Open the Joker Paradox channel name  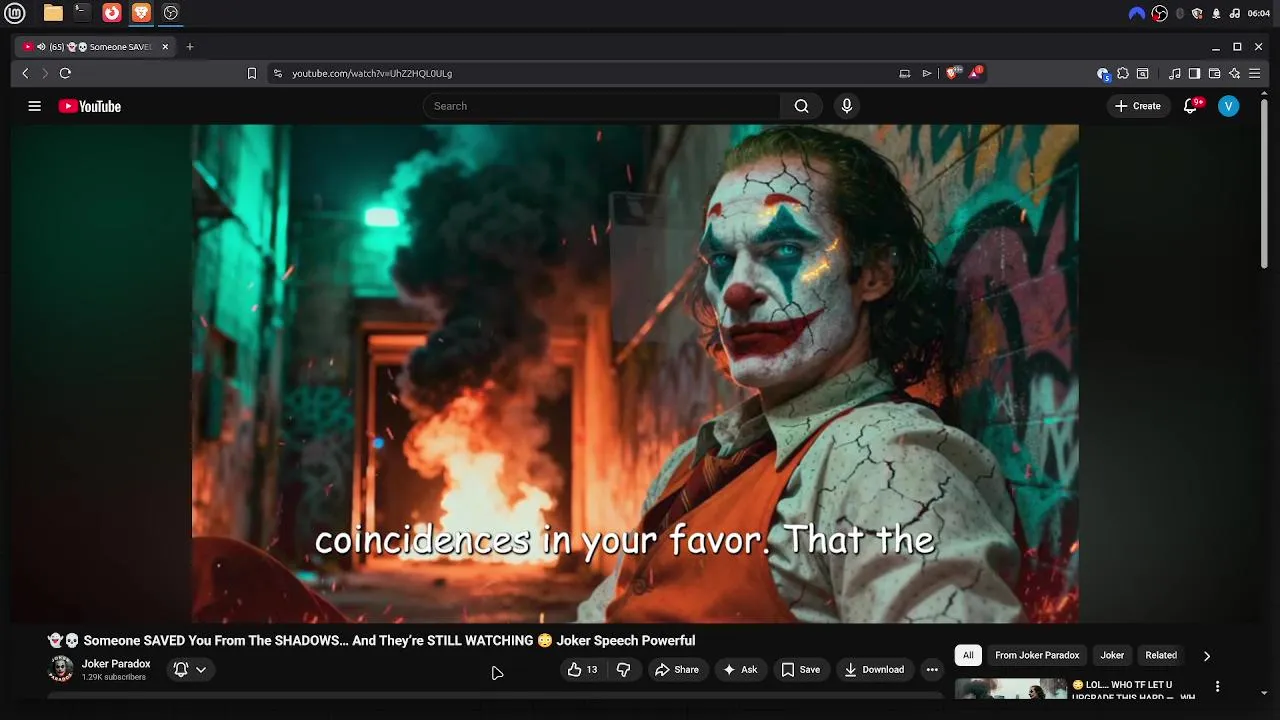(x=116, y=664)
